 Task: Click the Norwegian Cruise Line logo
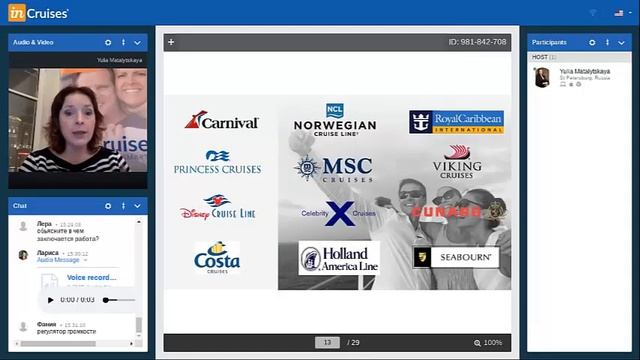(335, 120)
